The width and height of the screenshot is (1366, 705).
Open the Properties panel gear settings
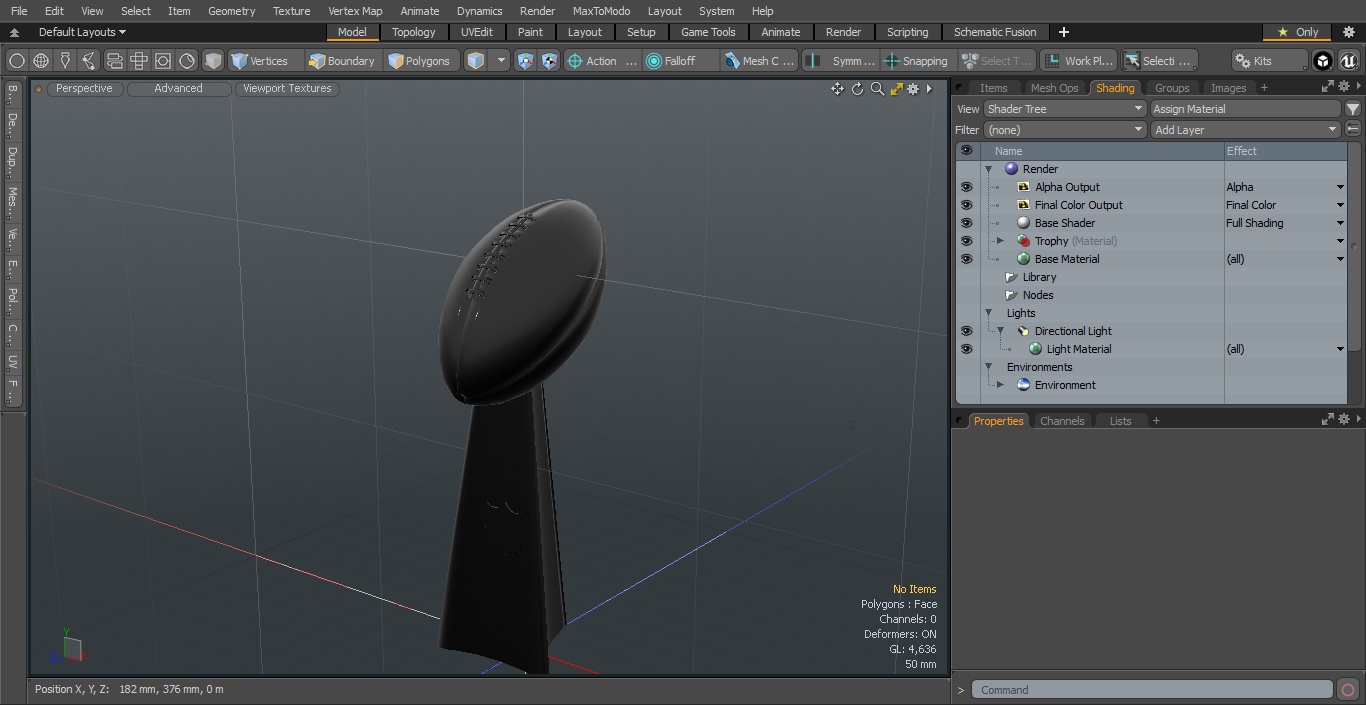pos(1344,420)
